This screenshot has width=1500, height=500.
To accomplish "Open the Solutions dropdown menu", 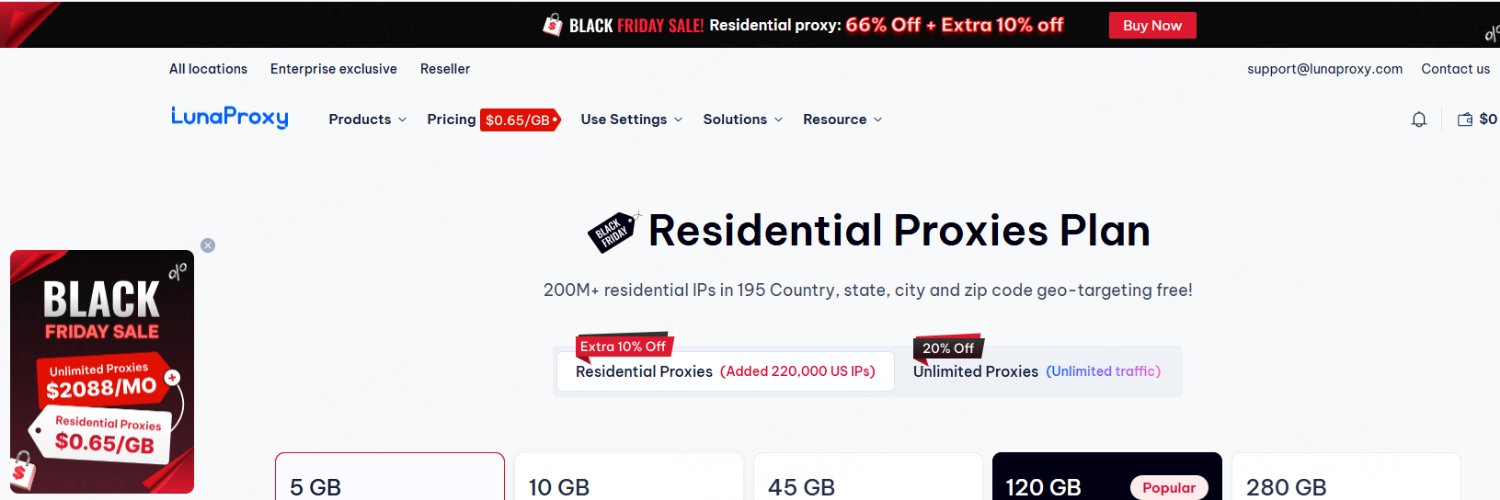I will [x=742, y=120].
